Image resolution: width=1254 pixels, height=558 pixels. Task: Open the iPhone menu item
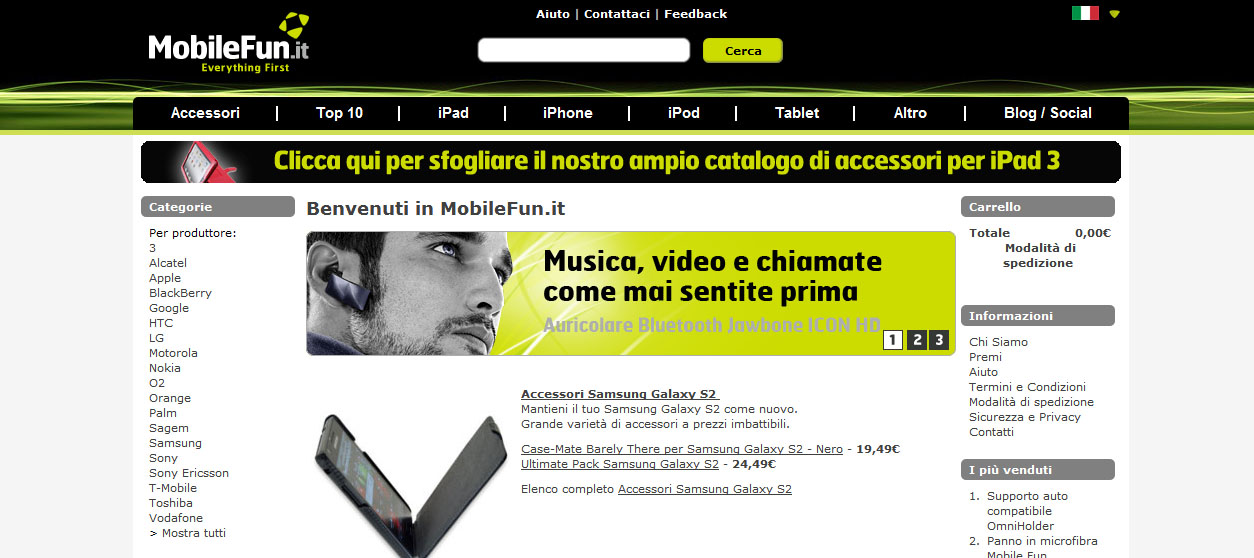[568, 113]
